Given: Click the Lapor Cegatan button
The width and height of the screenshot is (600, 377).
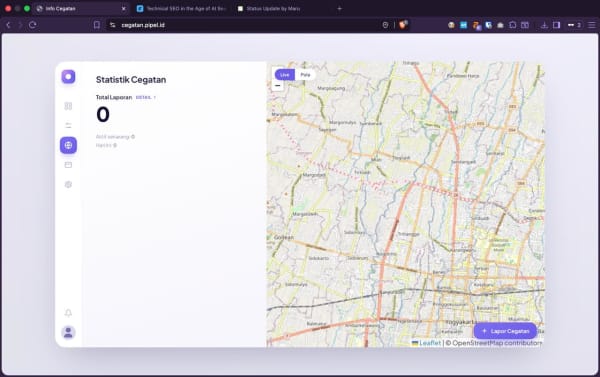Looking at the screenshot, I should coord(505,331).
